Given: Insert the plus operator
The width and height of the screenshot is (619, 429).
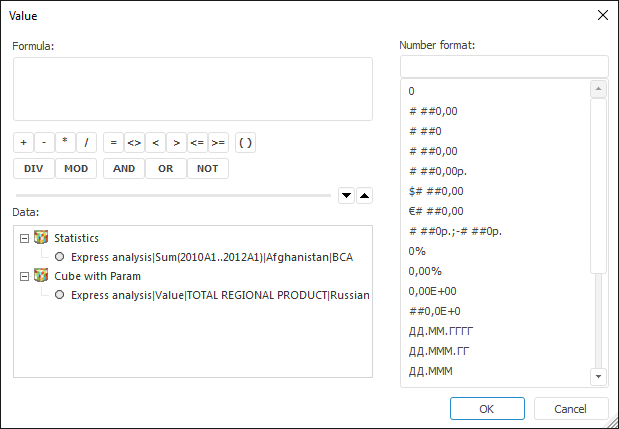Looking at the screenshot, I should click(24, 143).
